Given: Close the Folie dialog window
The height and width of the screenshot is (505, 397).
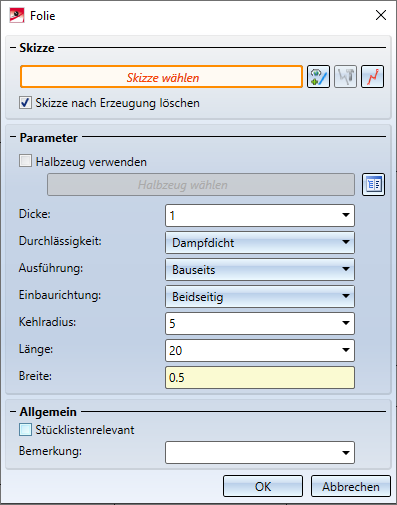Looking at the screenshot, I should click(x=381, y=15).
